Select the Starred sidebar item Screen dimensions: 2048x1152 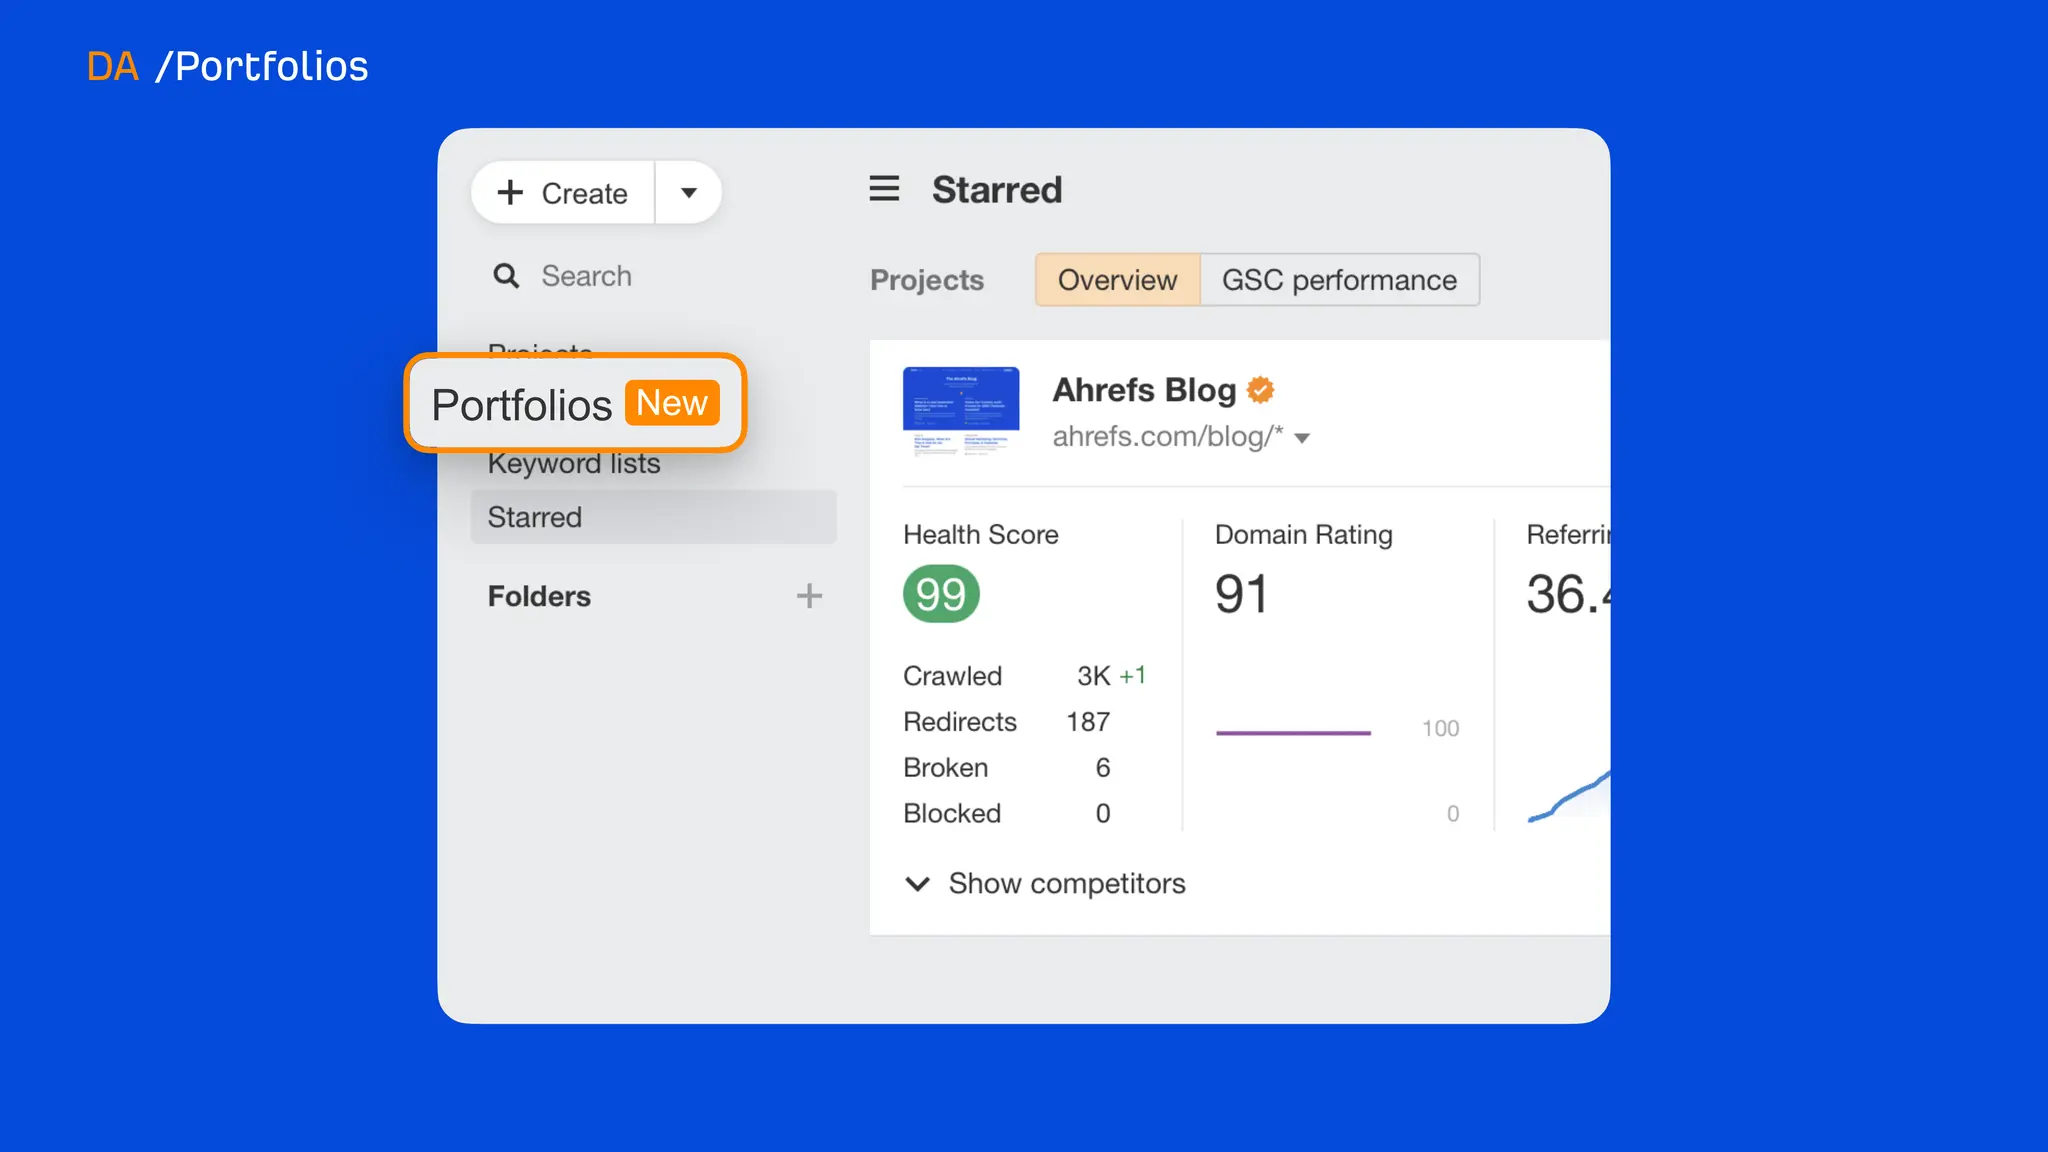(653, 517)
